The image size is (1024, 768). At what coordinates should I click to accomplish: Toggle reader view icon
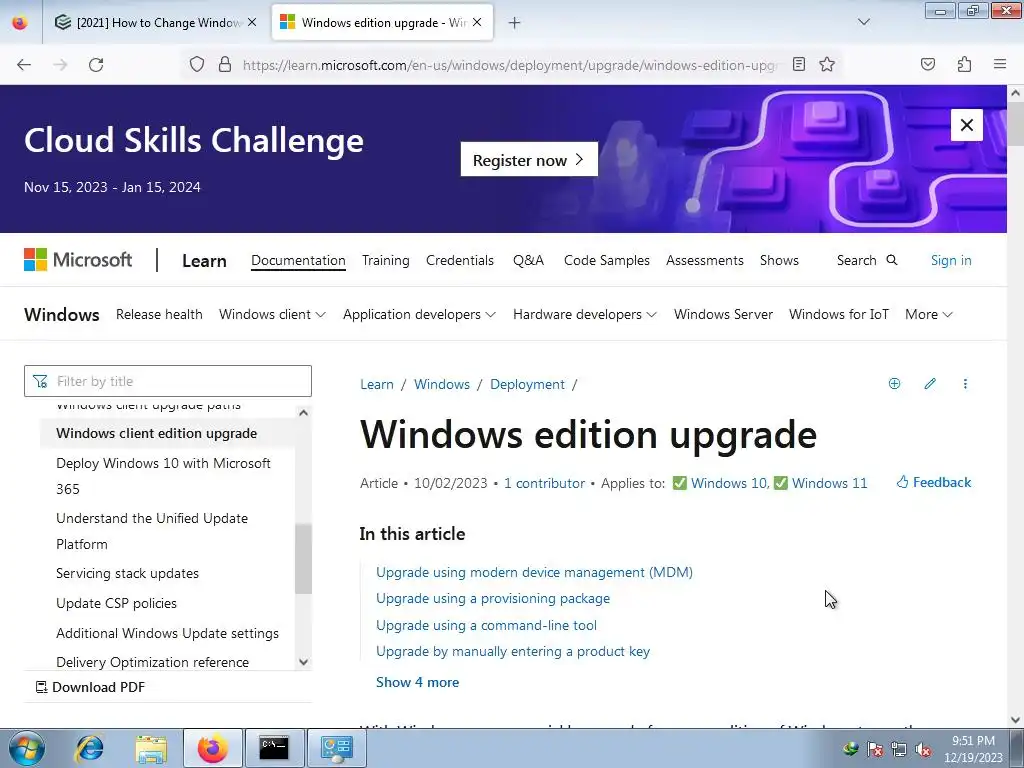pyautogui.click(x=799, y=64)
